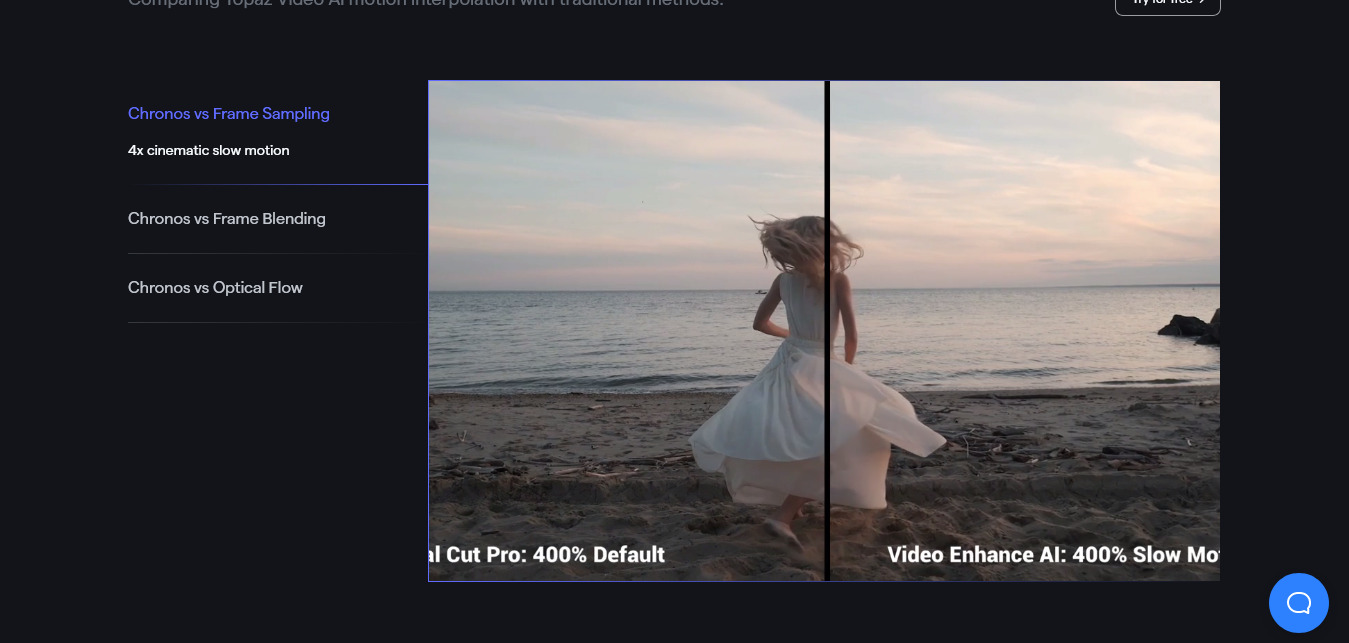Click the Try for free button

coord(1167,4)
